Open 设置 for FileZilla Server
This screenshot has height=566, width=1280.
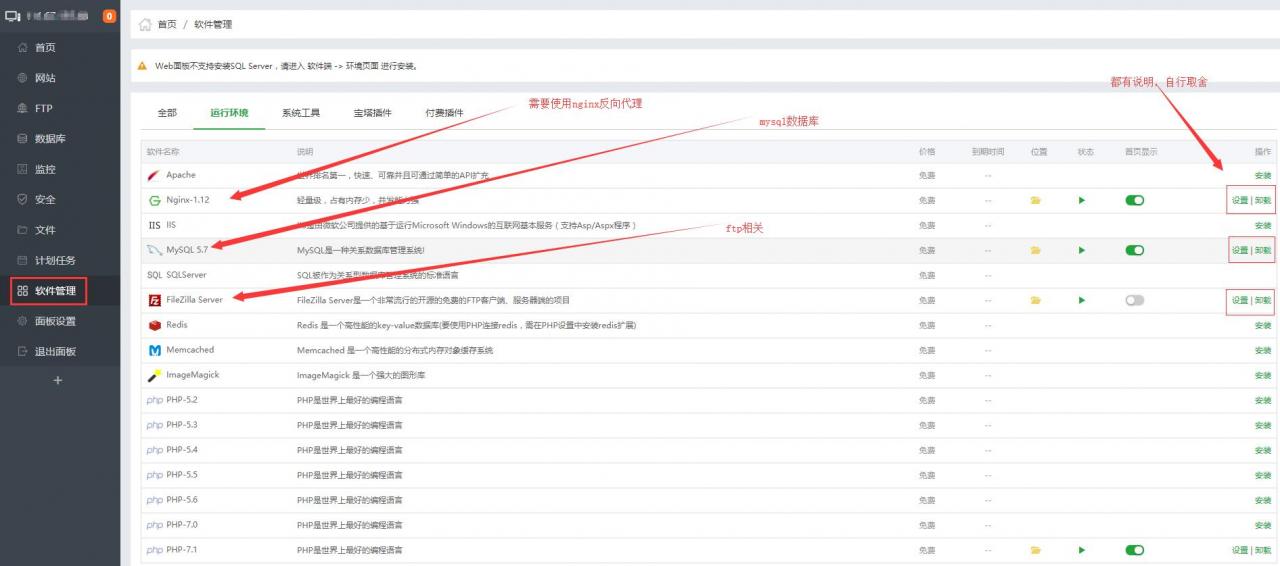click(1240, 300)
